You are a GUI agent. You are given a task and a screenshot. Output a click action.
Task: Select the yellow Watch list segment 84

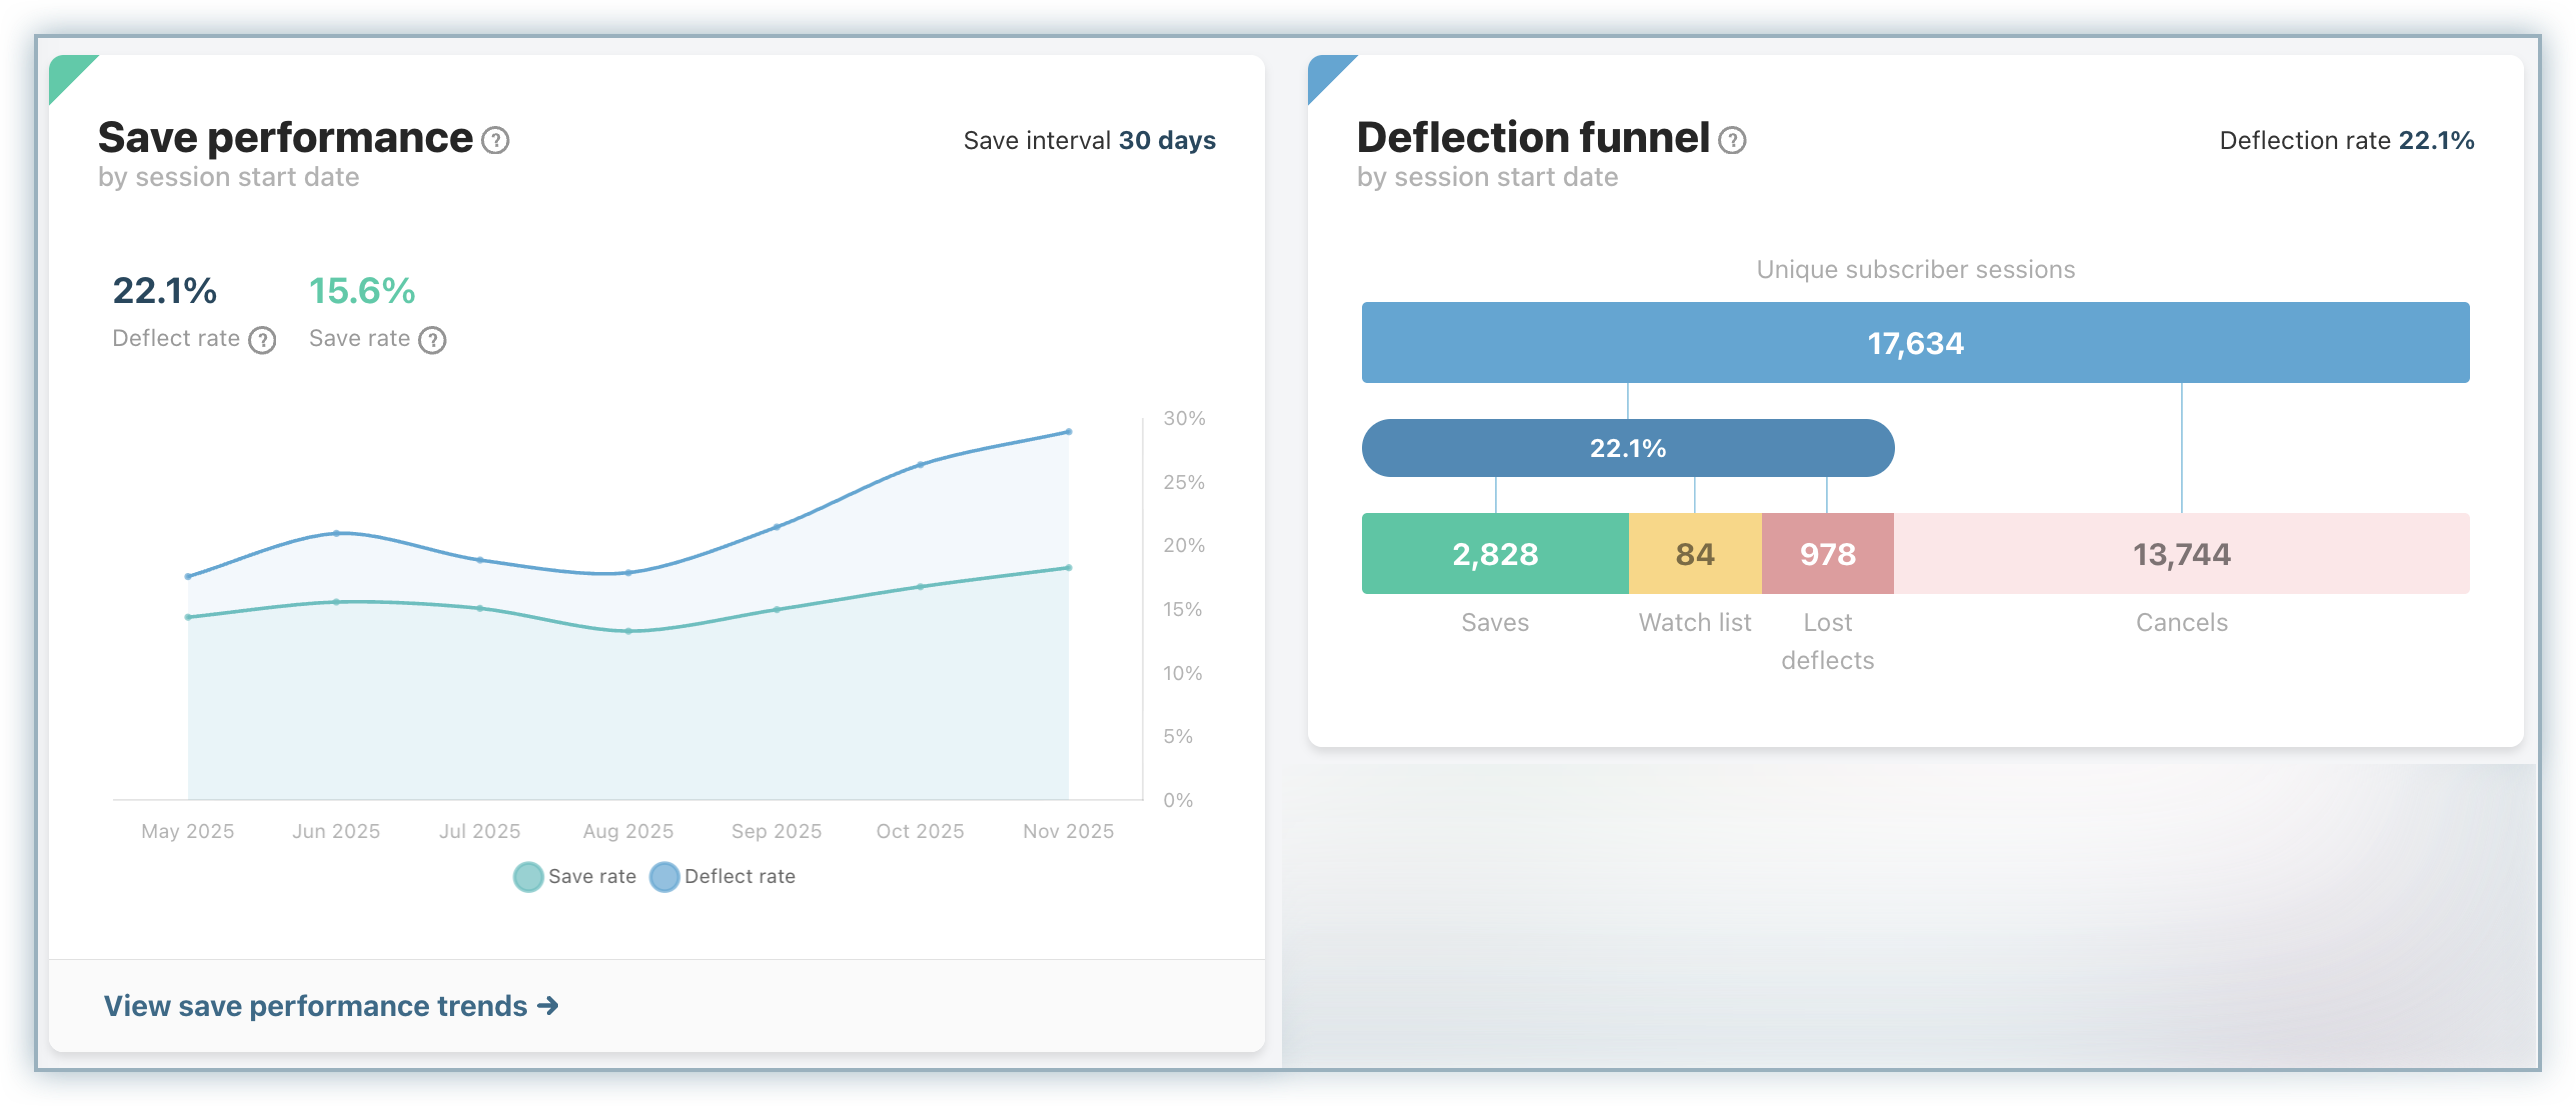(x=1695, y=554)
